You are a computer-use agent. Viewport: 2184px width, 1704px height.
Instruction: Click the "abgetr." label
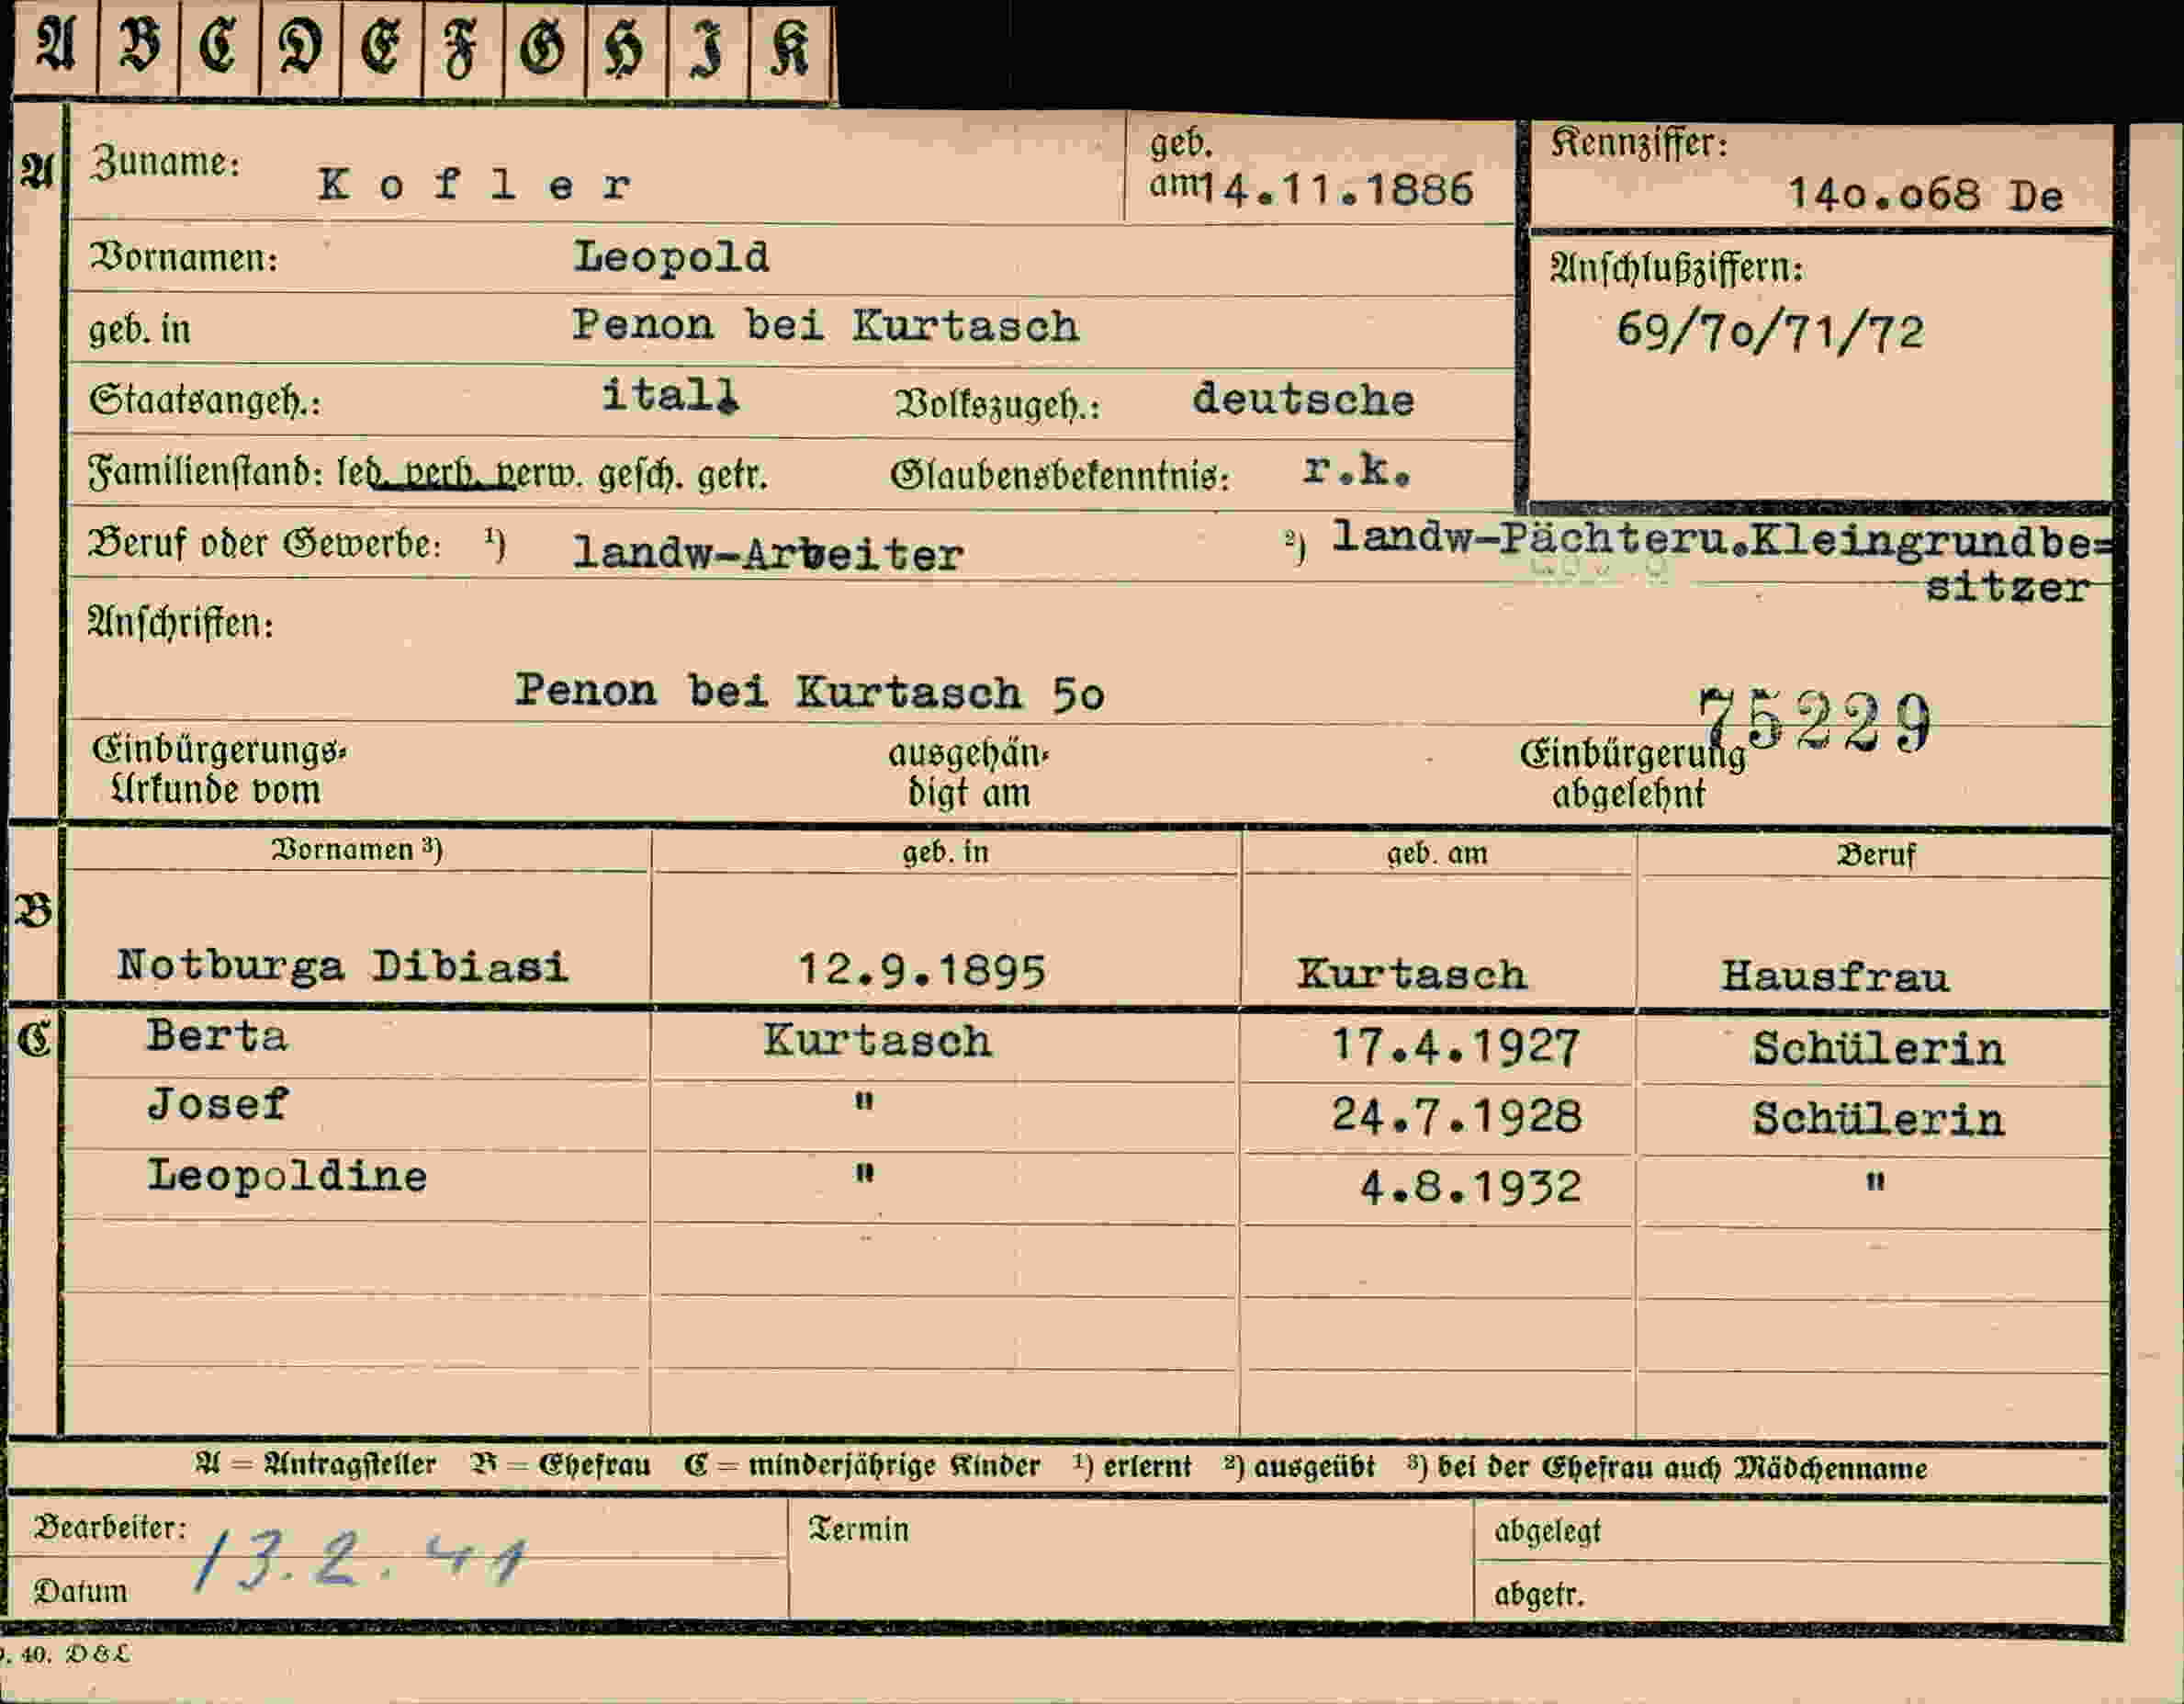1540,1594
